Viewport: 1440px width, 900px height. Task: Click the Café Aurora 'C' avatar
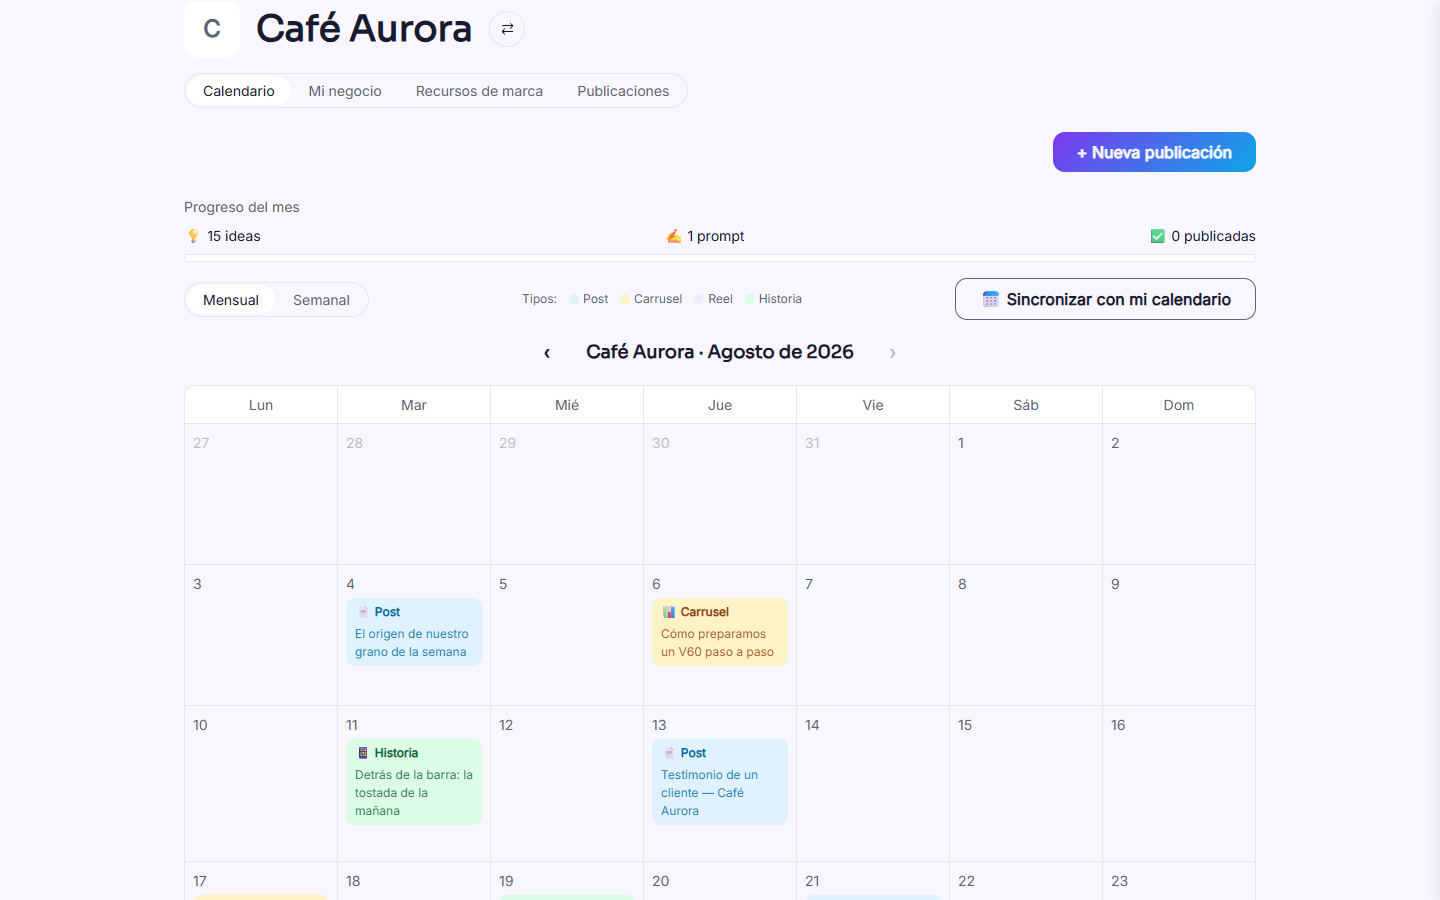coord(212,29)
